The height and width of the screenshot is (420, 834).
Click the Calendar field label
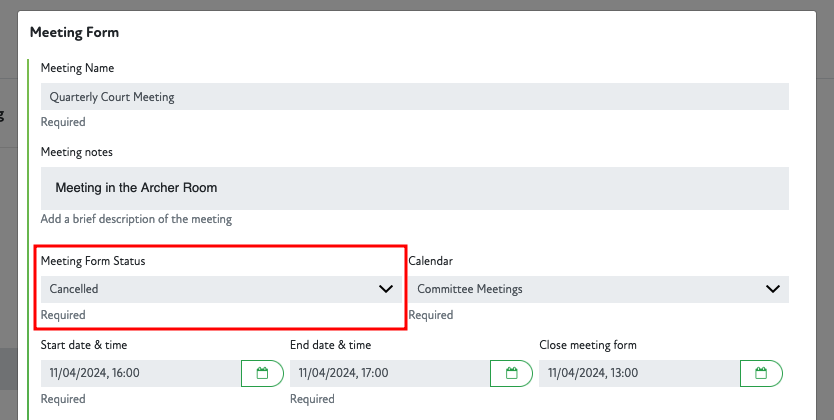[430, 261]
